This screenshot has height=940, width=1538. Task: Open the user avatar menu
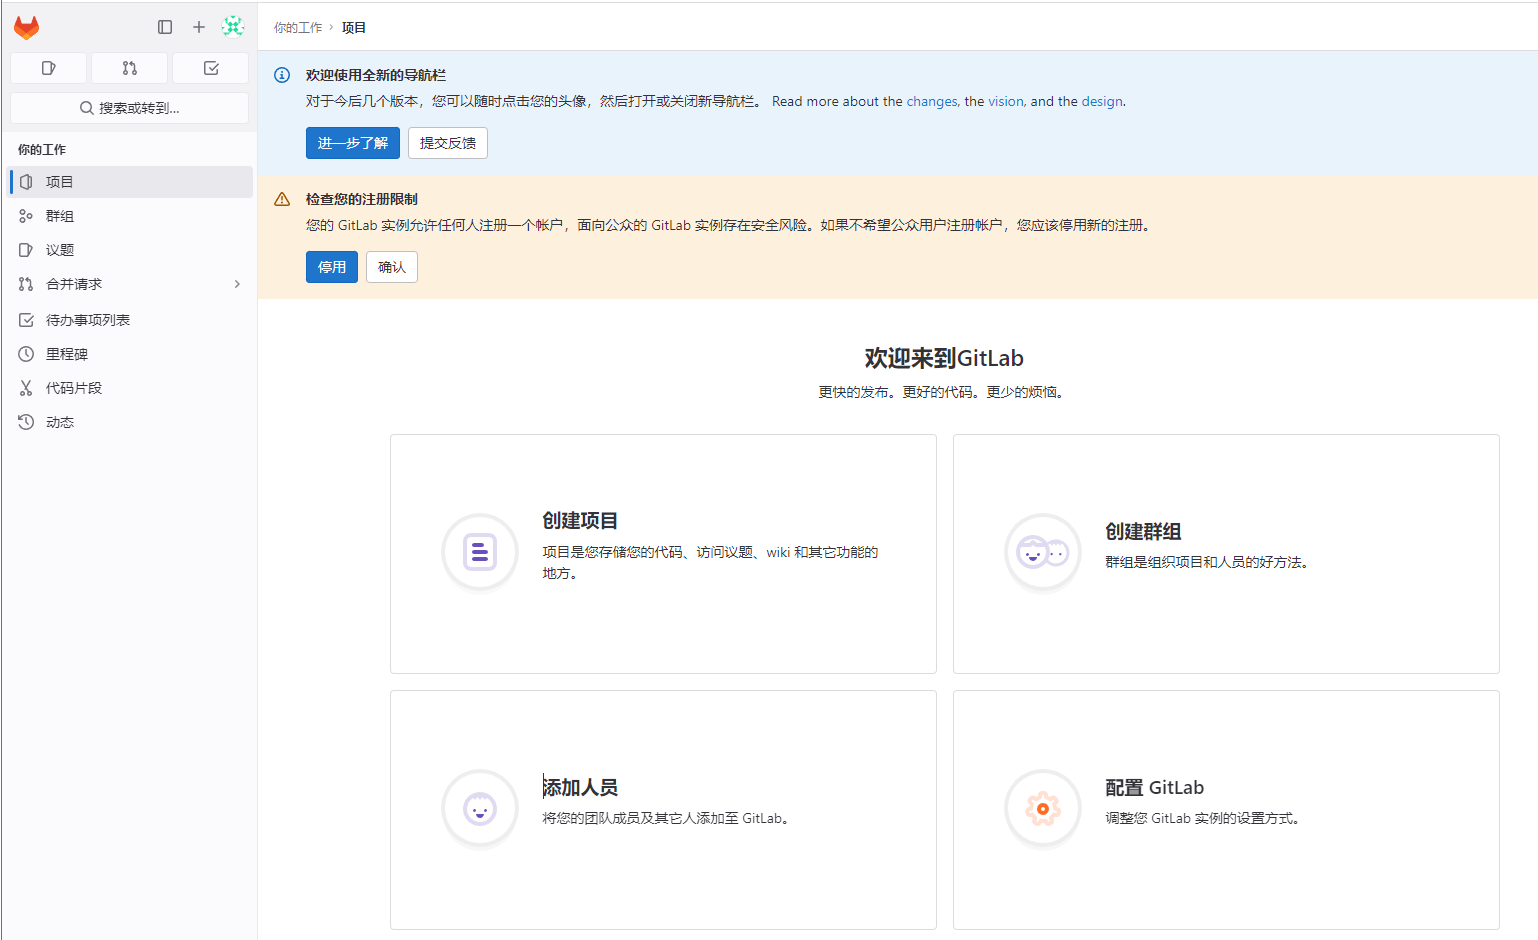[233, 27]
